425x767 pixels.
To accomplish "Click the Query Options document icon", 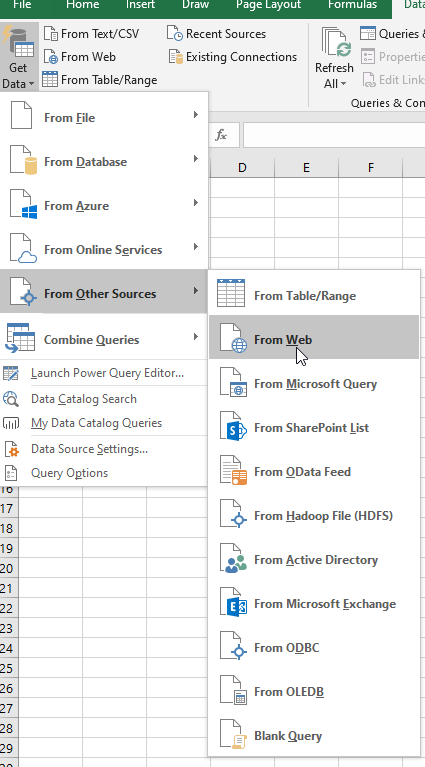I will [x=11, y=473].
